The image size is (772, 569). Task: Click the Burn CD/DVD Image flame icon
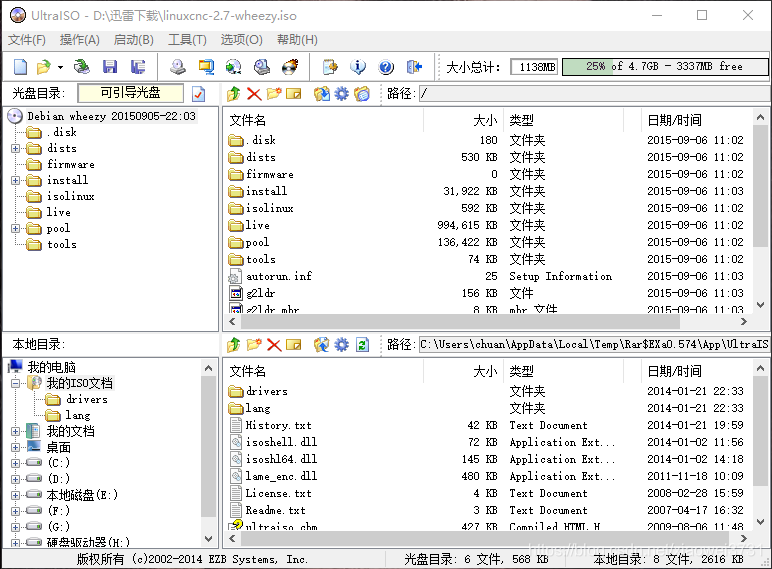coord(290,66)
